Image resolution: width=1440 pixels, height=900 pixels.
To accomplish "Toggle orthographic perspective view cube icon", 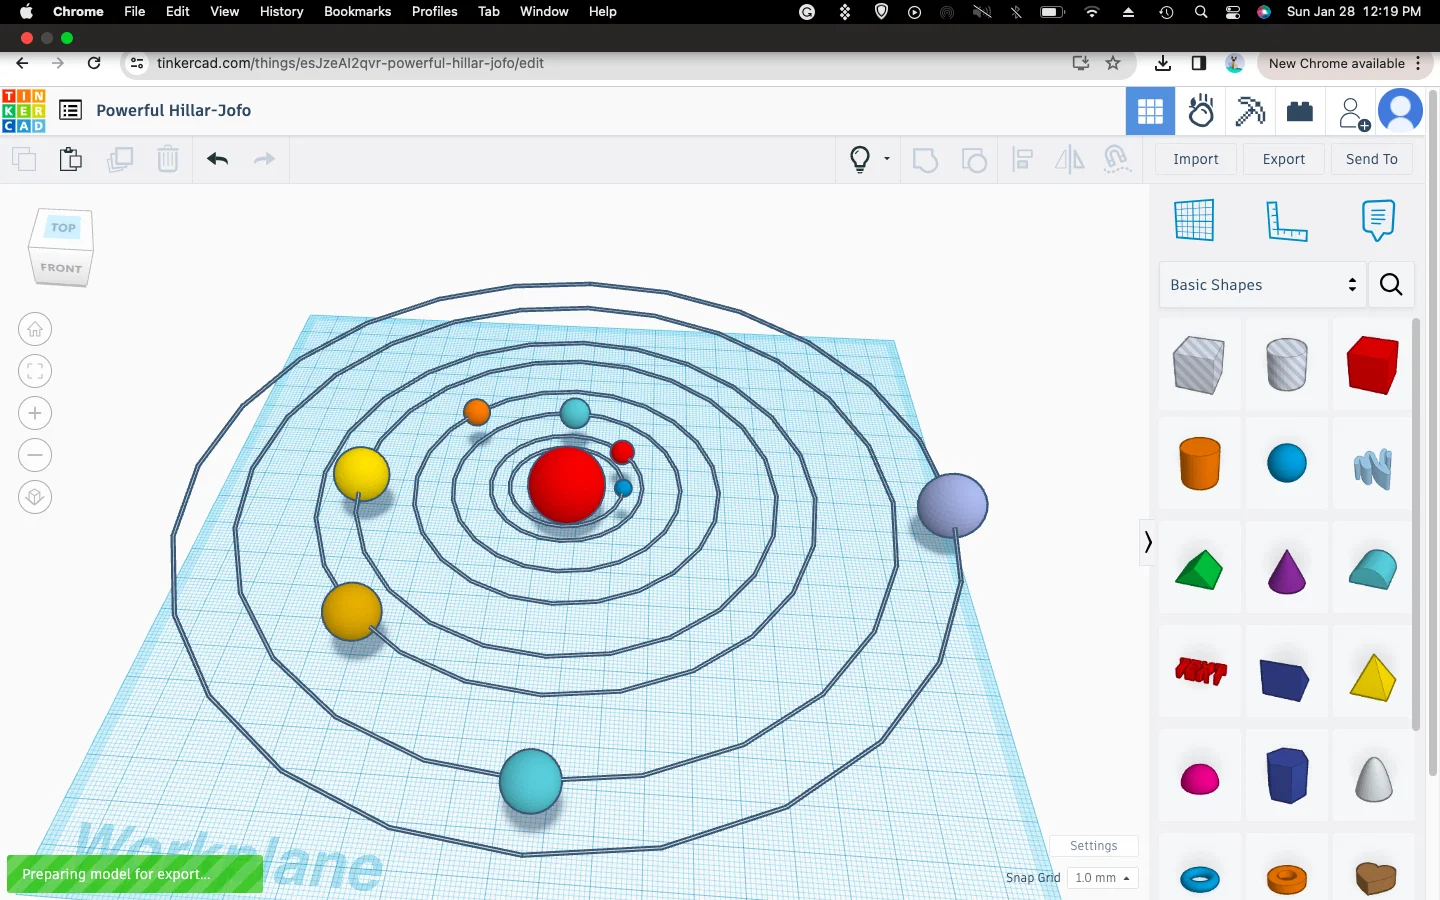I will (35, 497).
